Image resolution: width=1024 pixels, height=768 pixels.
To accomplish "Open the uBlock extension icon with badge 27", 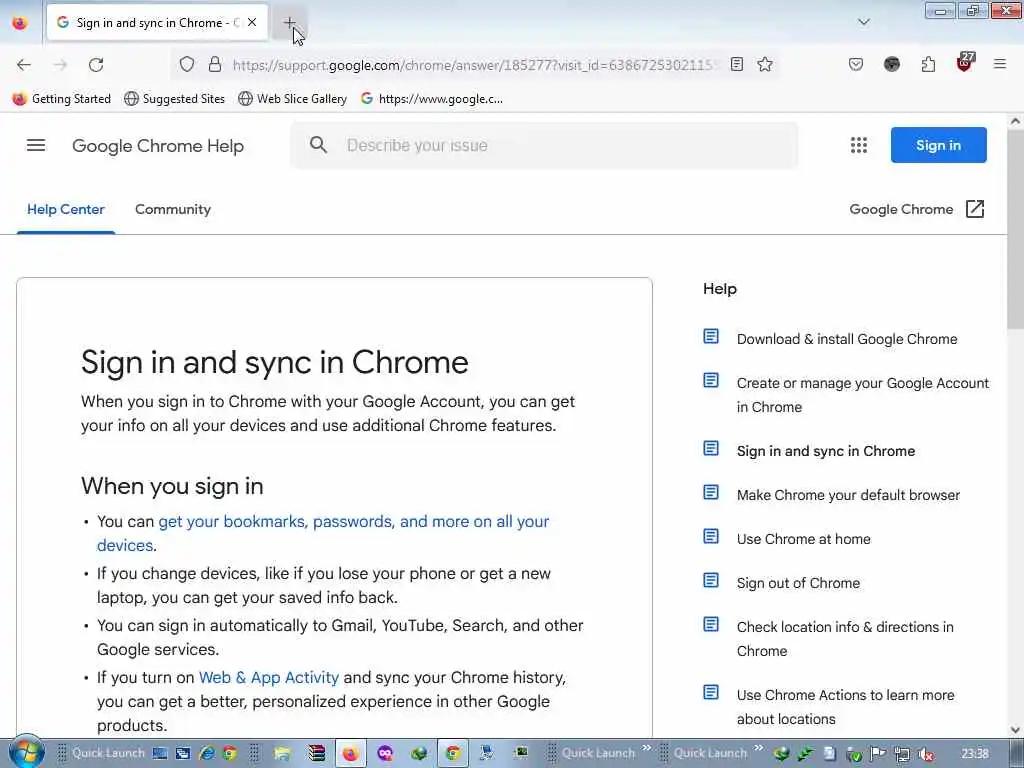I will coord(964,63).
